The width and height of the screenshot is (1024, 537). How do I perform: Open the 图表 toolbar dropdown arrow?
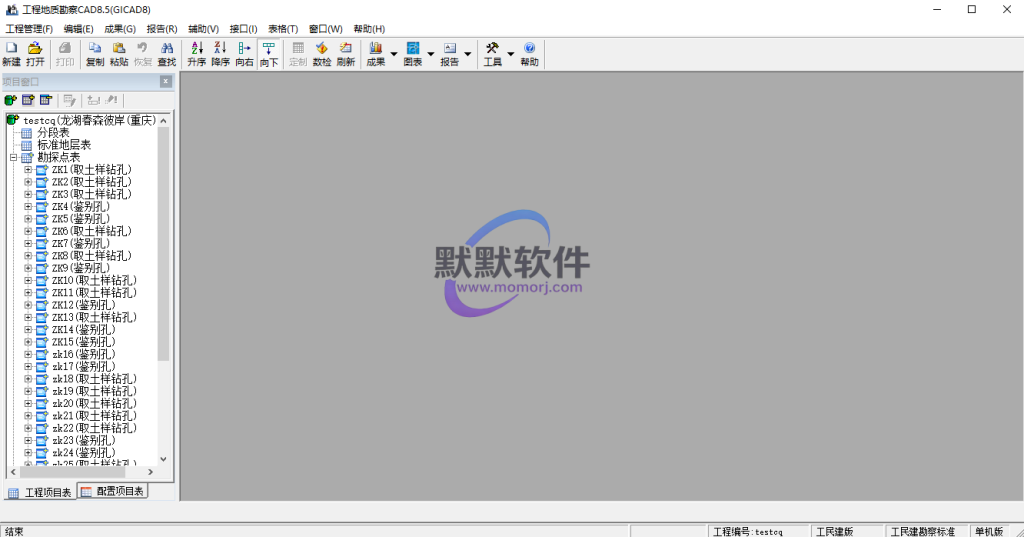[x=430, y=54]
